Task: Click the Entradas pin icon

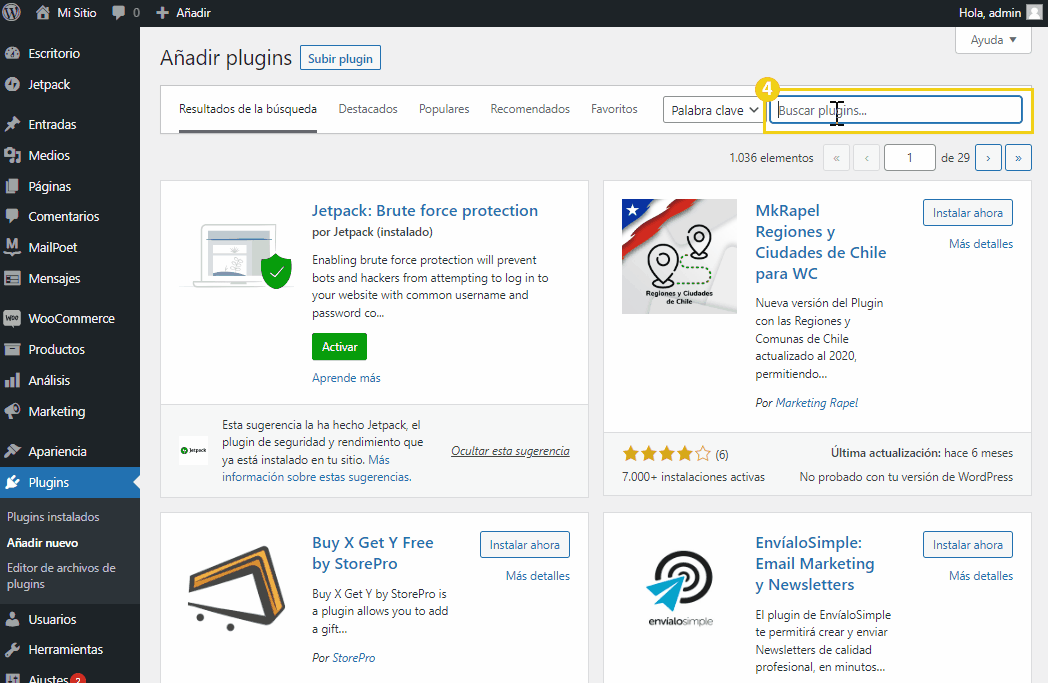Action: click(12, 124)
